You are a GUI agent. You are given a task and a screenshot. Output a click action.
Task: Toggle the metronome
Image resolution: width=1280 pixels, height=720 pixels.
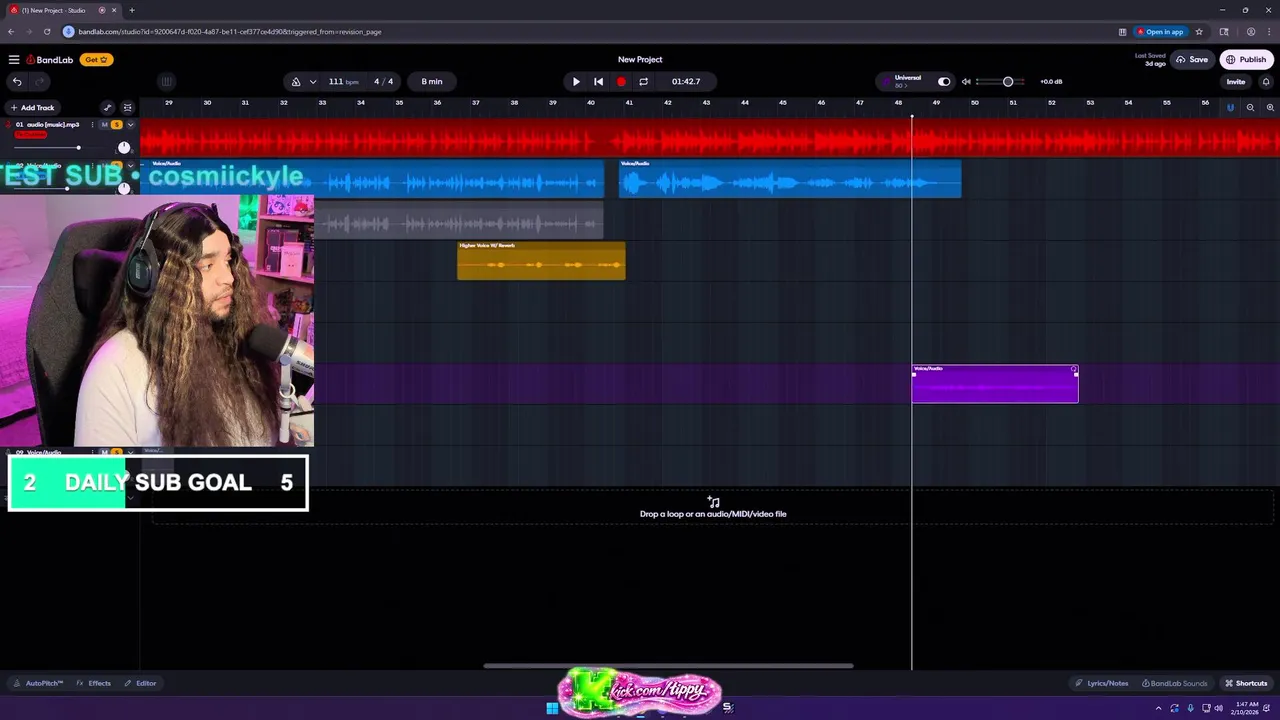point(295,82)
